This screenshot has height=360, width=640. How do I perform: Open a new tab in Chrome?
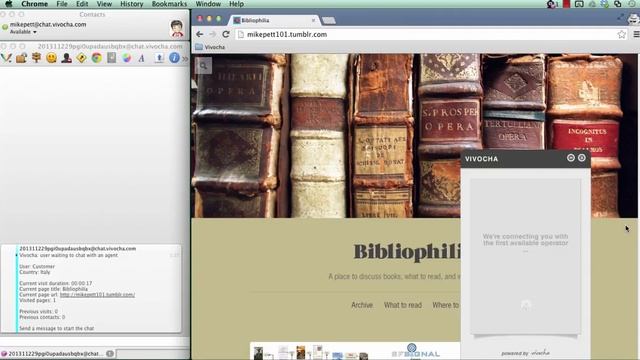click(x=329, y=20)
